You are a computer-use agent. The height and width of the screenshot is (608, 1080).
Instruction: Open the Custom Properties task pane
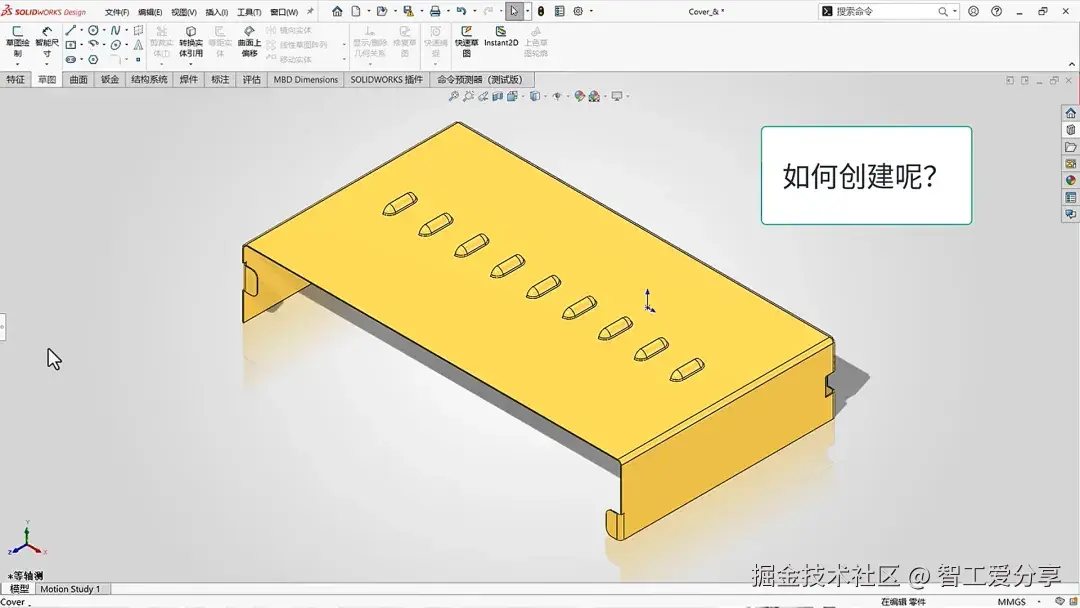1070,198
